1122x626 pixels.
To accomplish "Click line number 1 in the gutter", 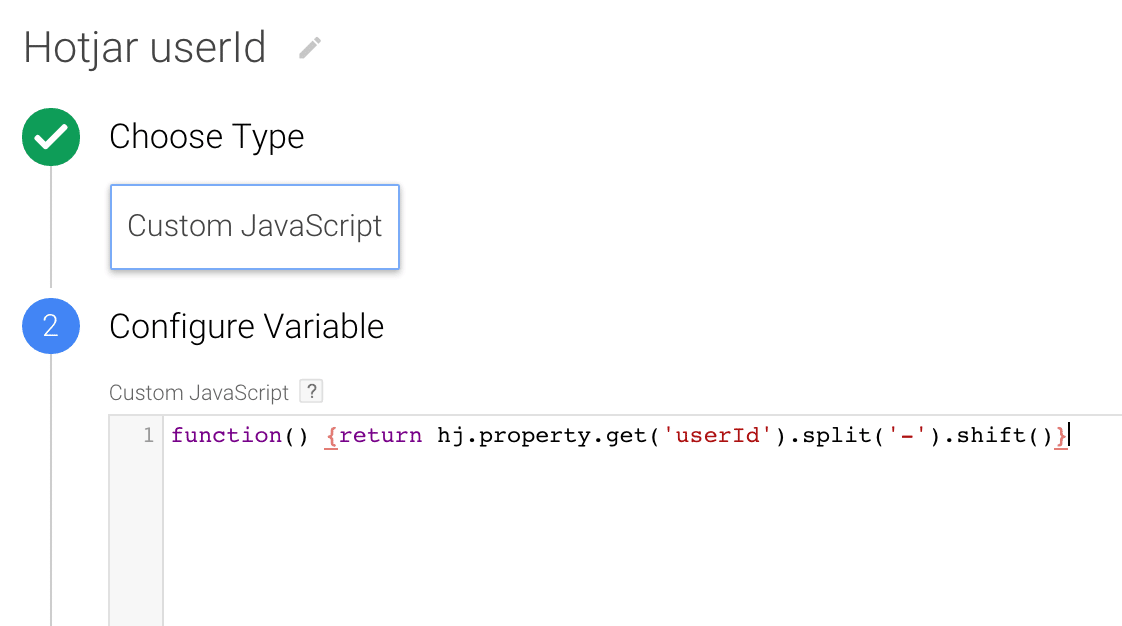I will [148, 435].
